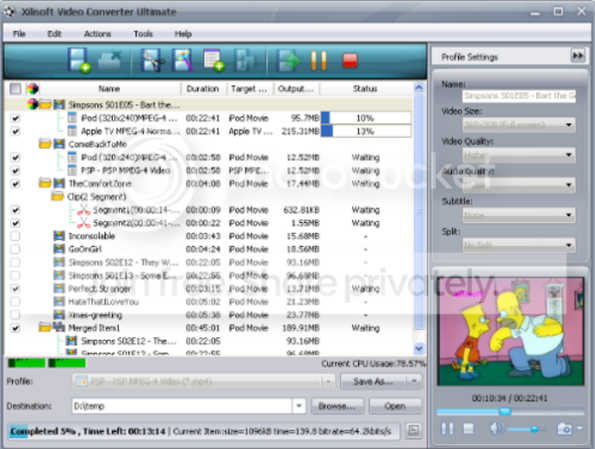The image size is (595, 449).
Task: Uncheck the Apple TV MPEG-4 row checkbox
Action: (15, 132)
